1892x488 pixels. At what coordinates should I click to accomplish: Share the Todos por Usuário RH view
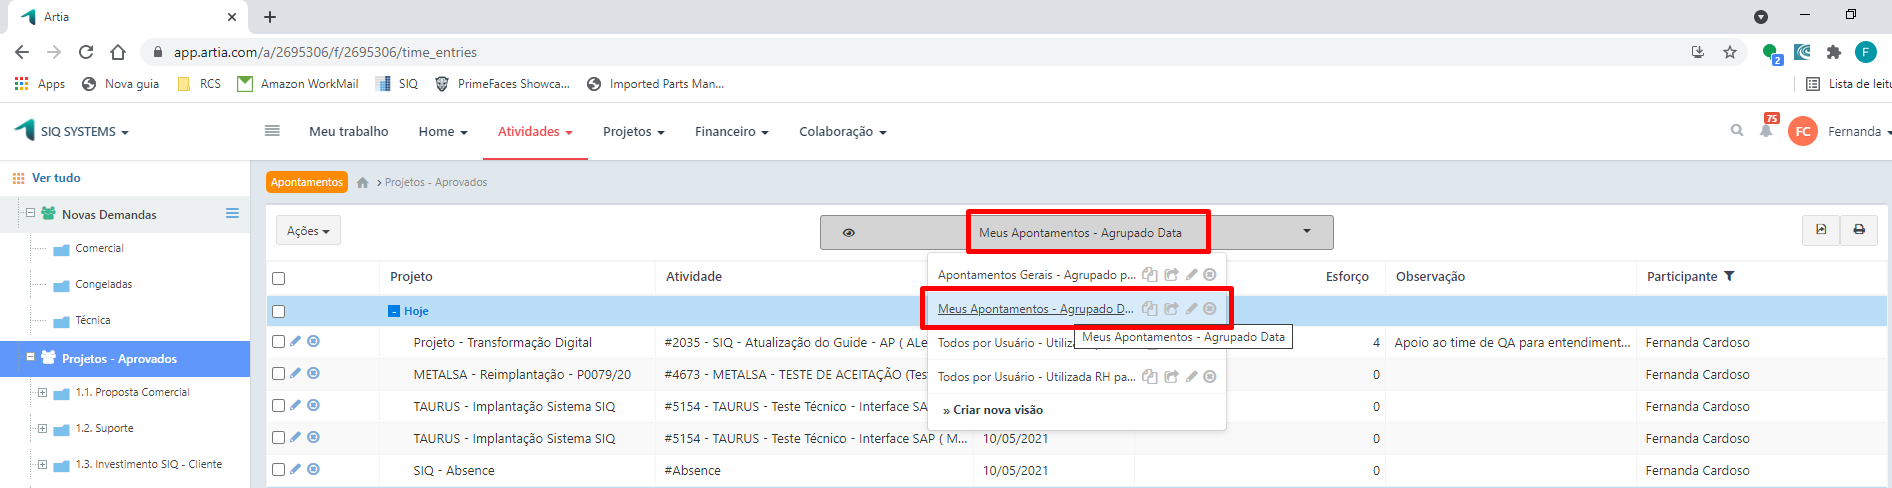pos(1171,377)
